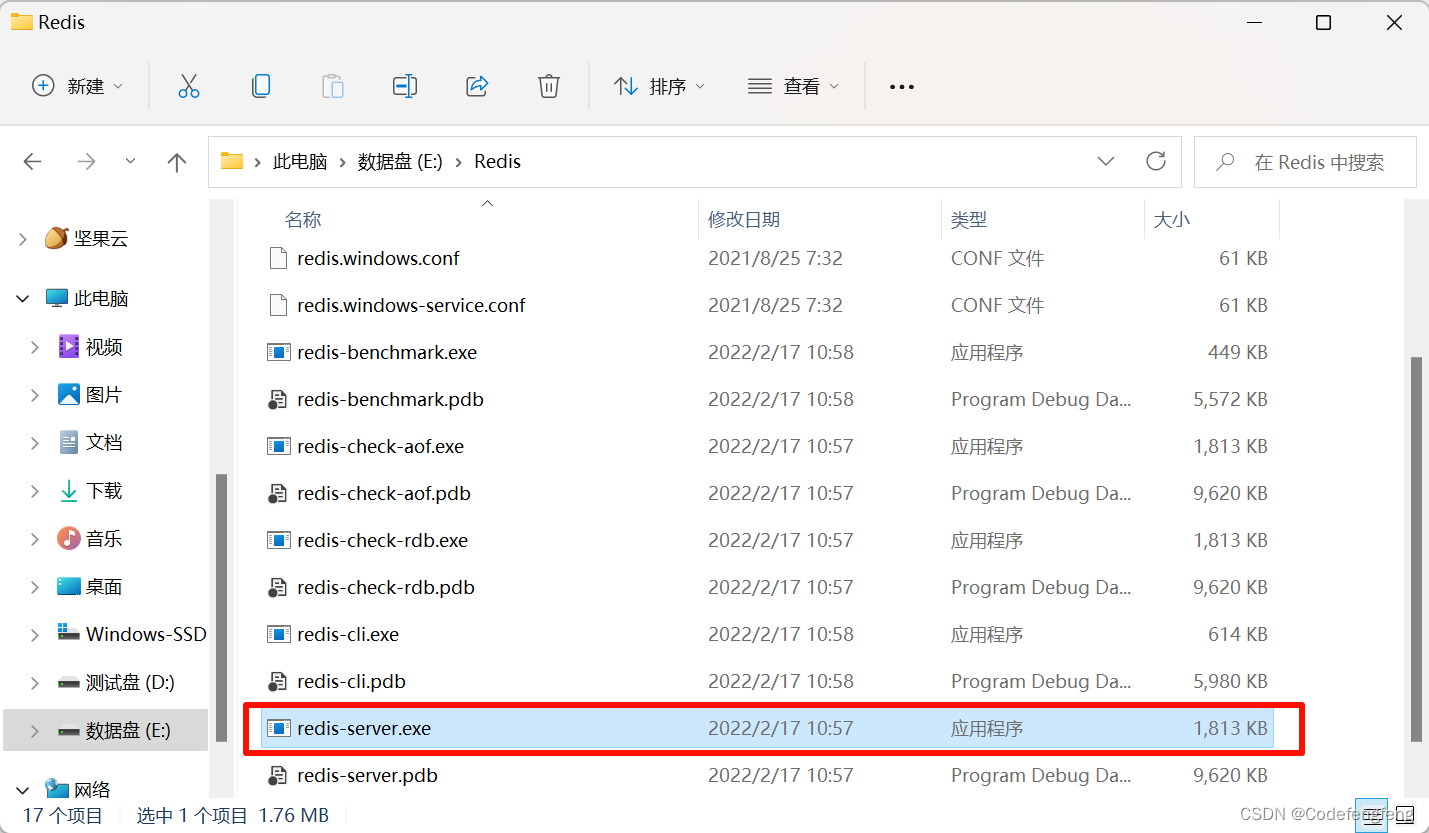Click the navigation pane scrollbar
This screenshot has height=833, width=1429.
pyautogui.click(x=221, y=610)
